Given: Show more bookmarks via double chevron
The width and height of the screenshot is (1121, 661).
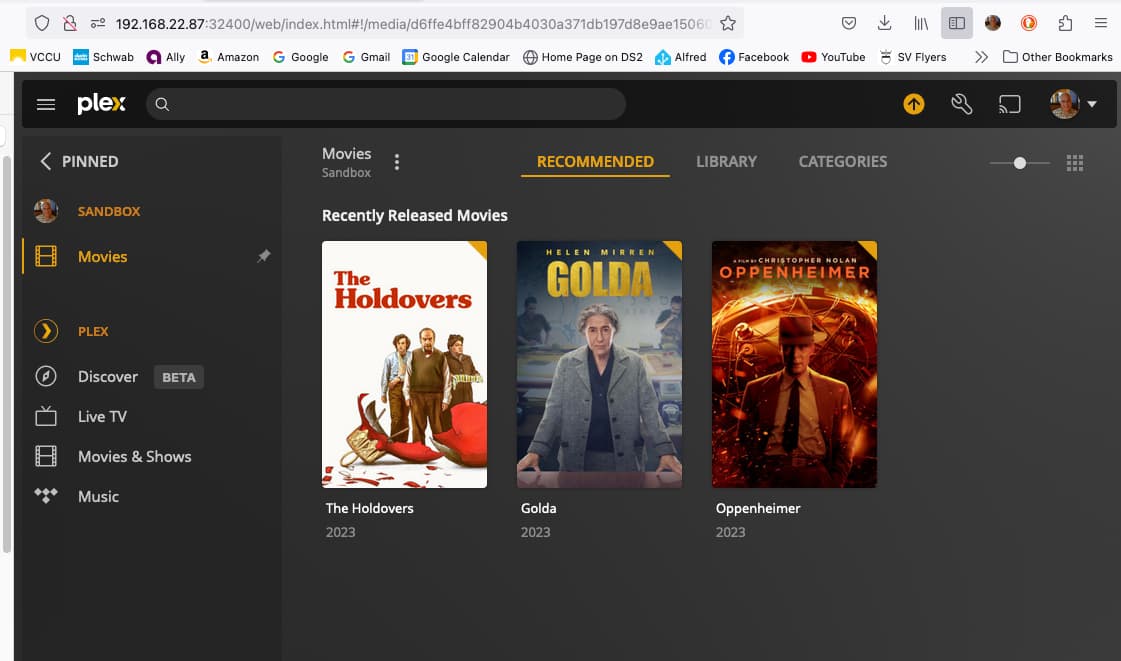Looking at the screenshot, I should [982, 57].
